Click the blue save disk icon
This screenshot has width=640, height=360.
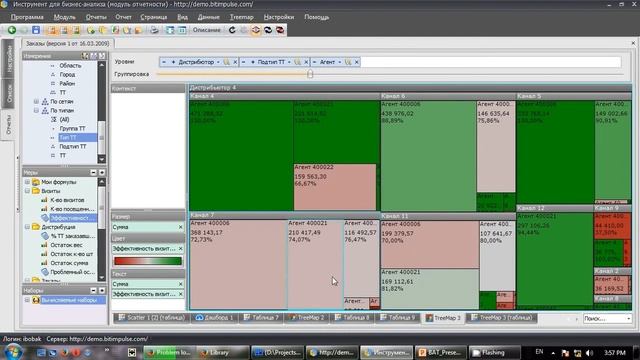click(x=36, y=30)
